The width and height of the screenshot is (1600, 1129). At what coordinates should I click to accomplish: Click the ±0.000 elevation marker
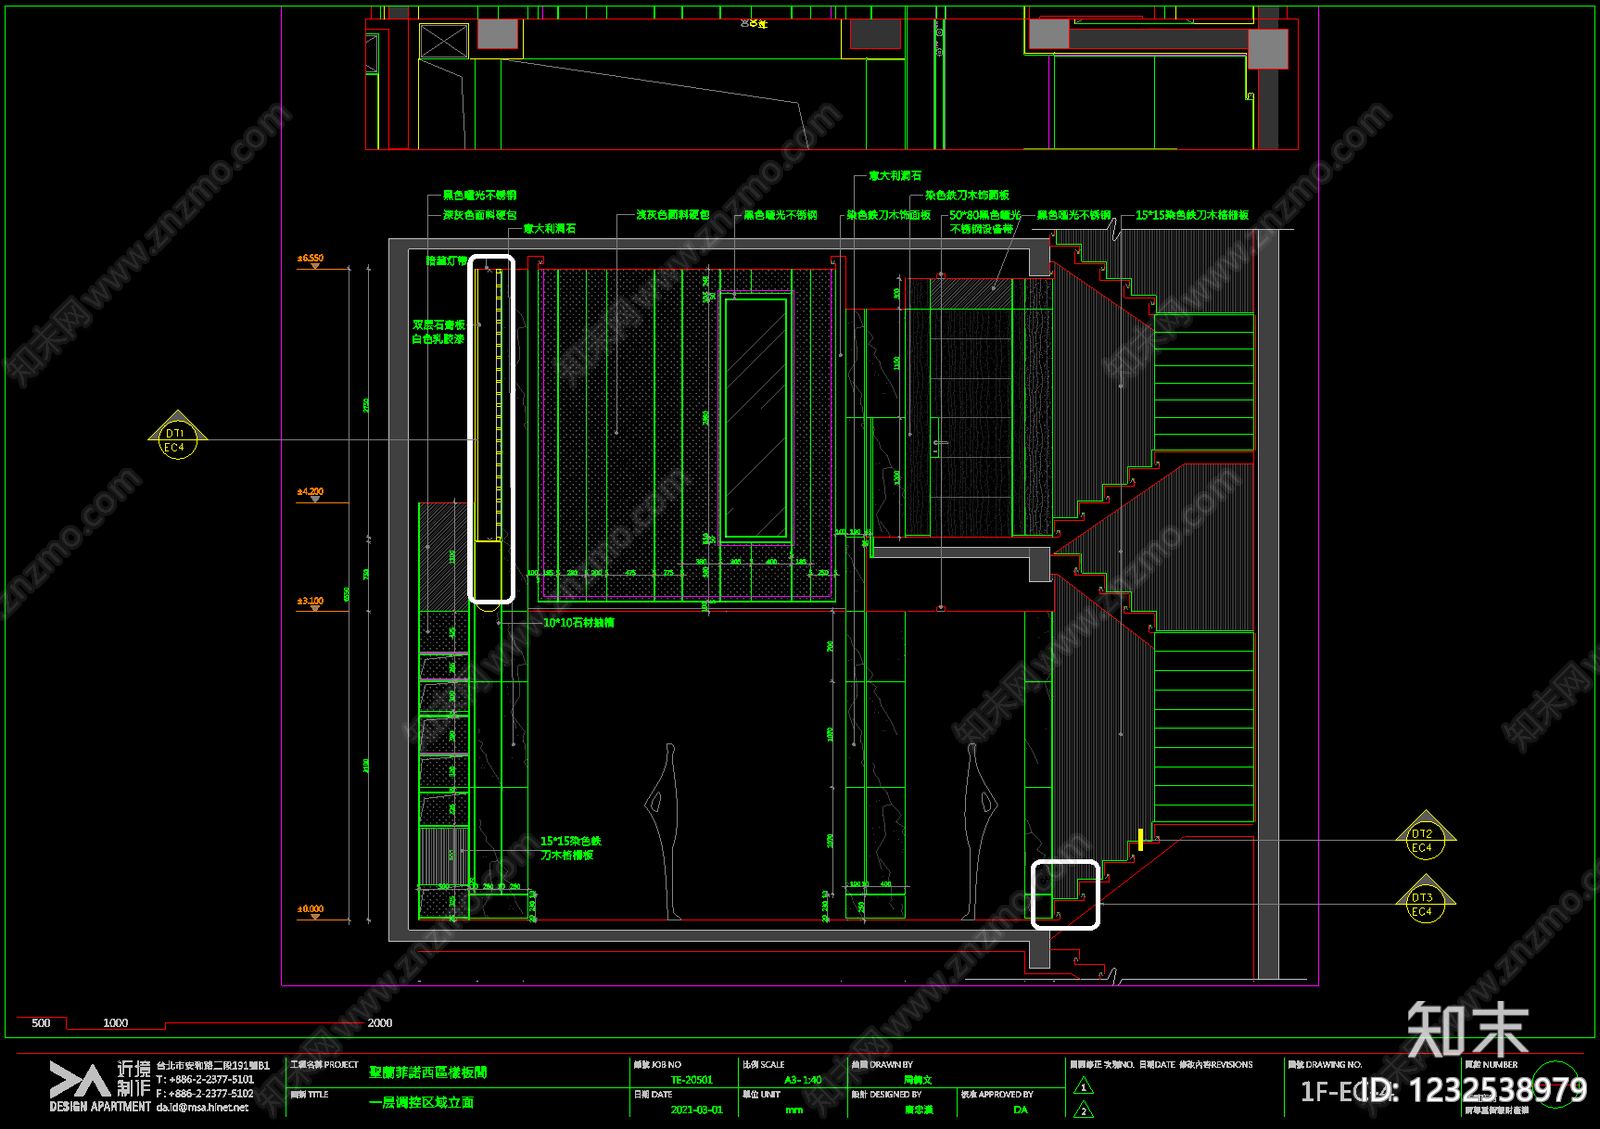coord(311,911)
